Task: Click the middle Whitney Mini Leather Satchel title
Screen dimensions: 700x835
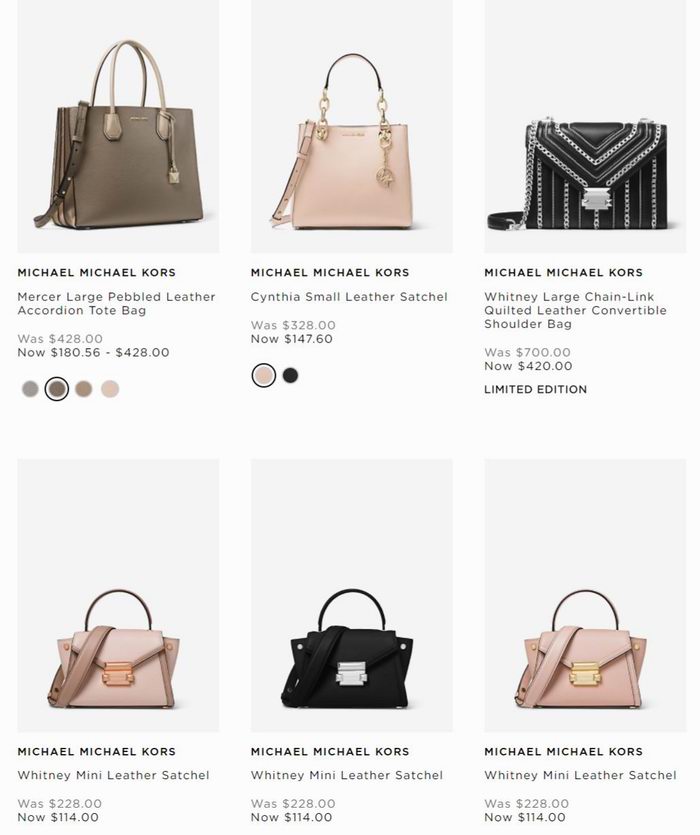Action: [x=347, y=775]
